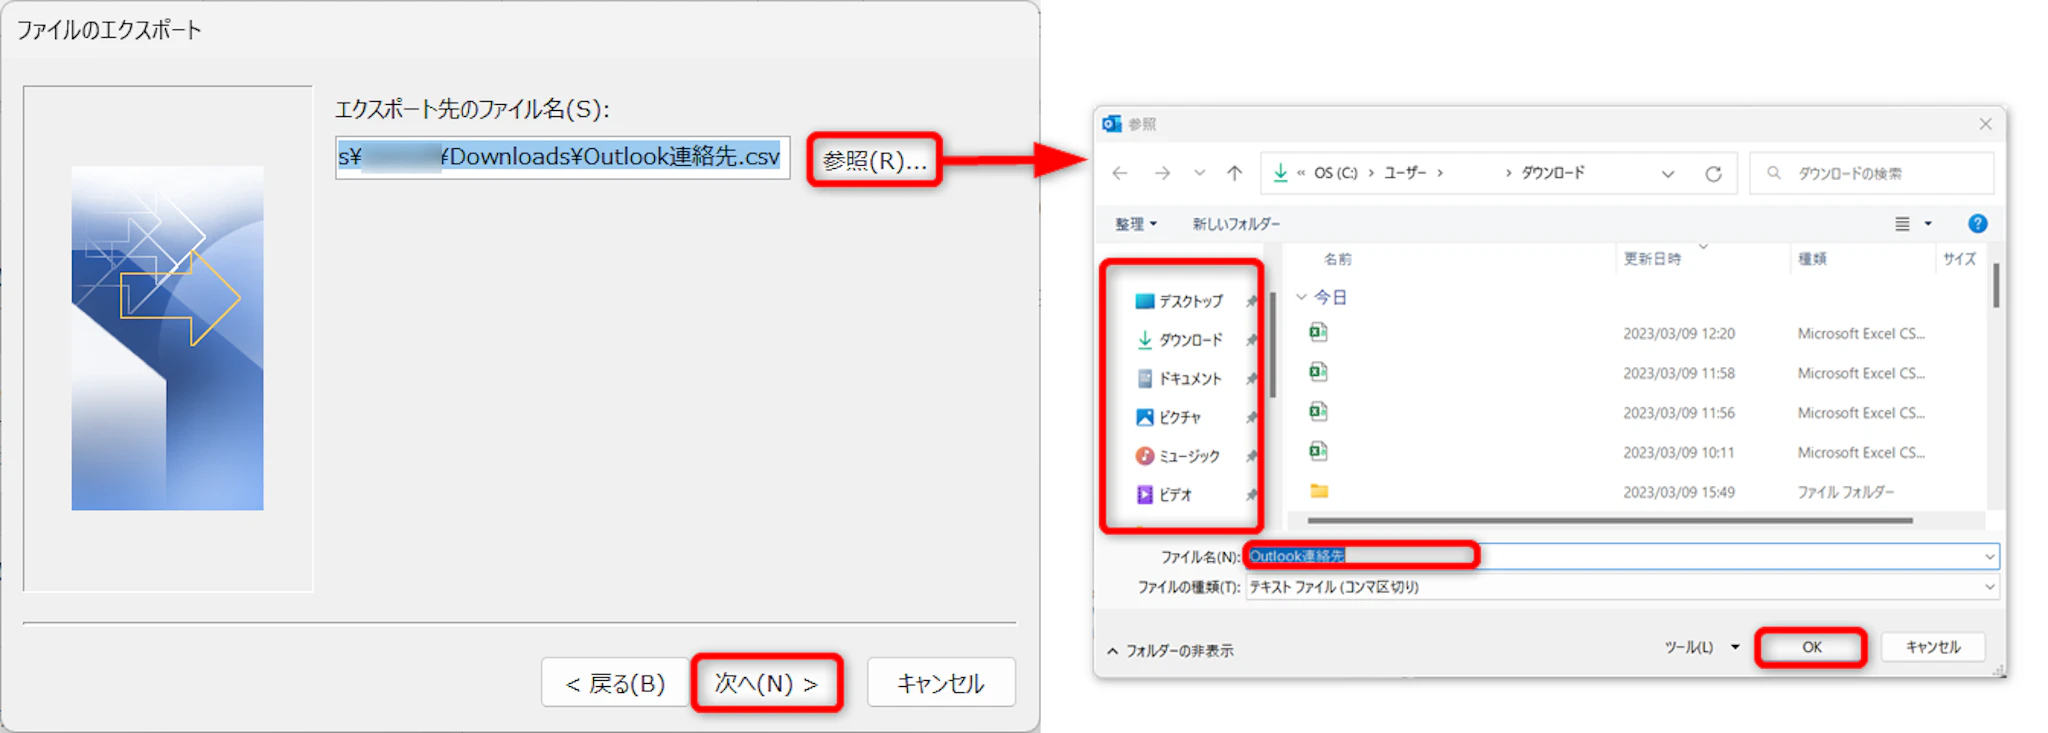
Task: Click the view layout icon
Action: click(x=1902, y=224)
